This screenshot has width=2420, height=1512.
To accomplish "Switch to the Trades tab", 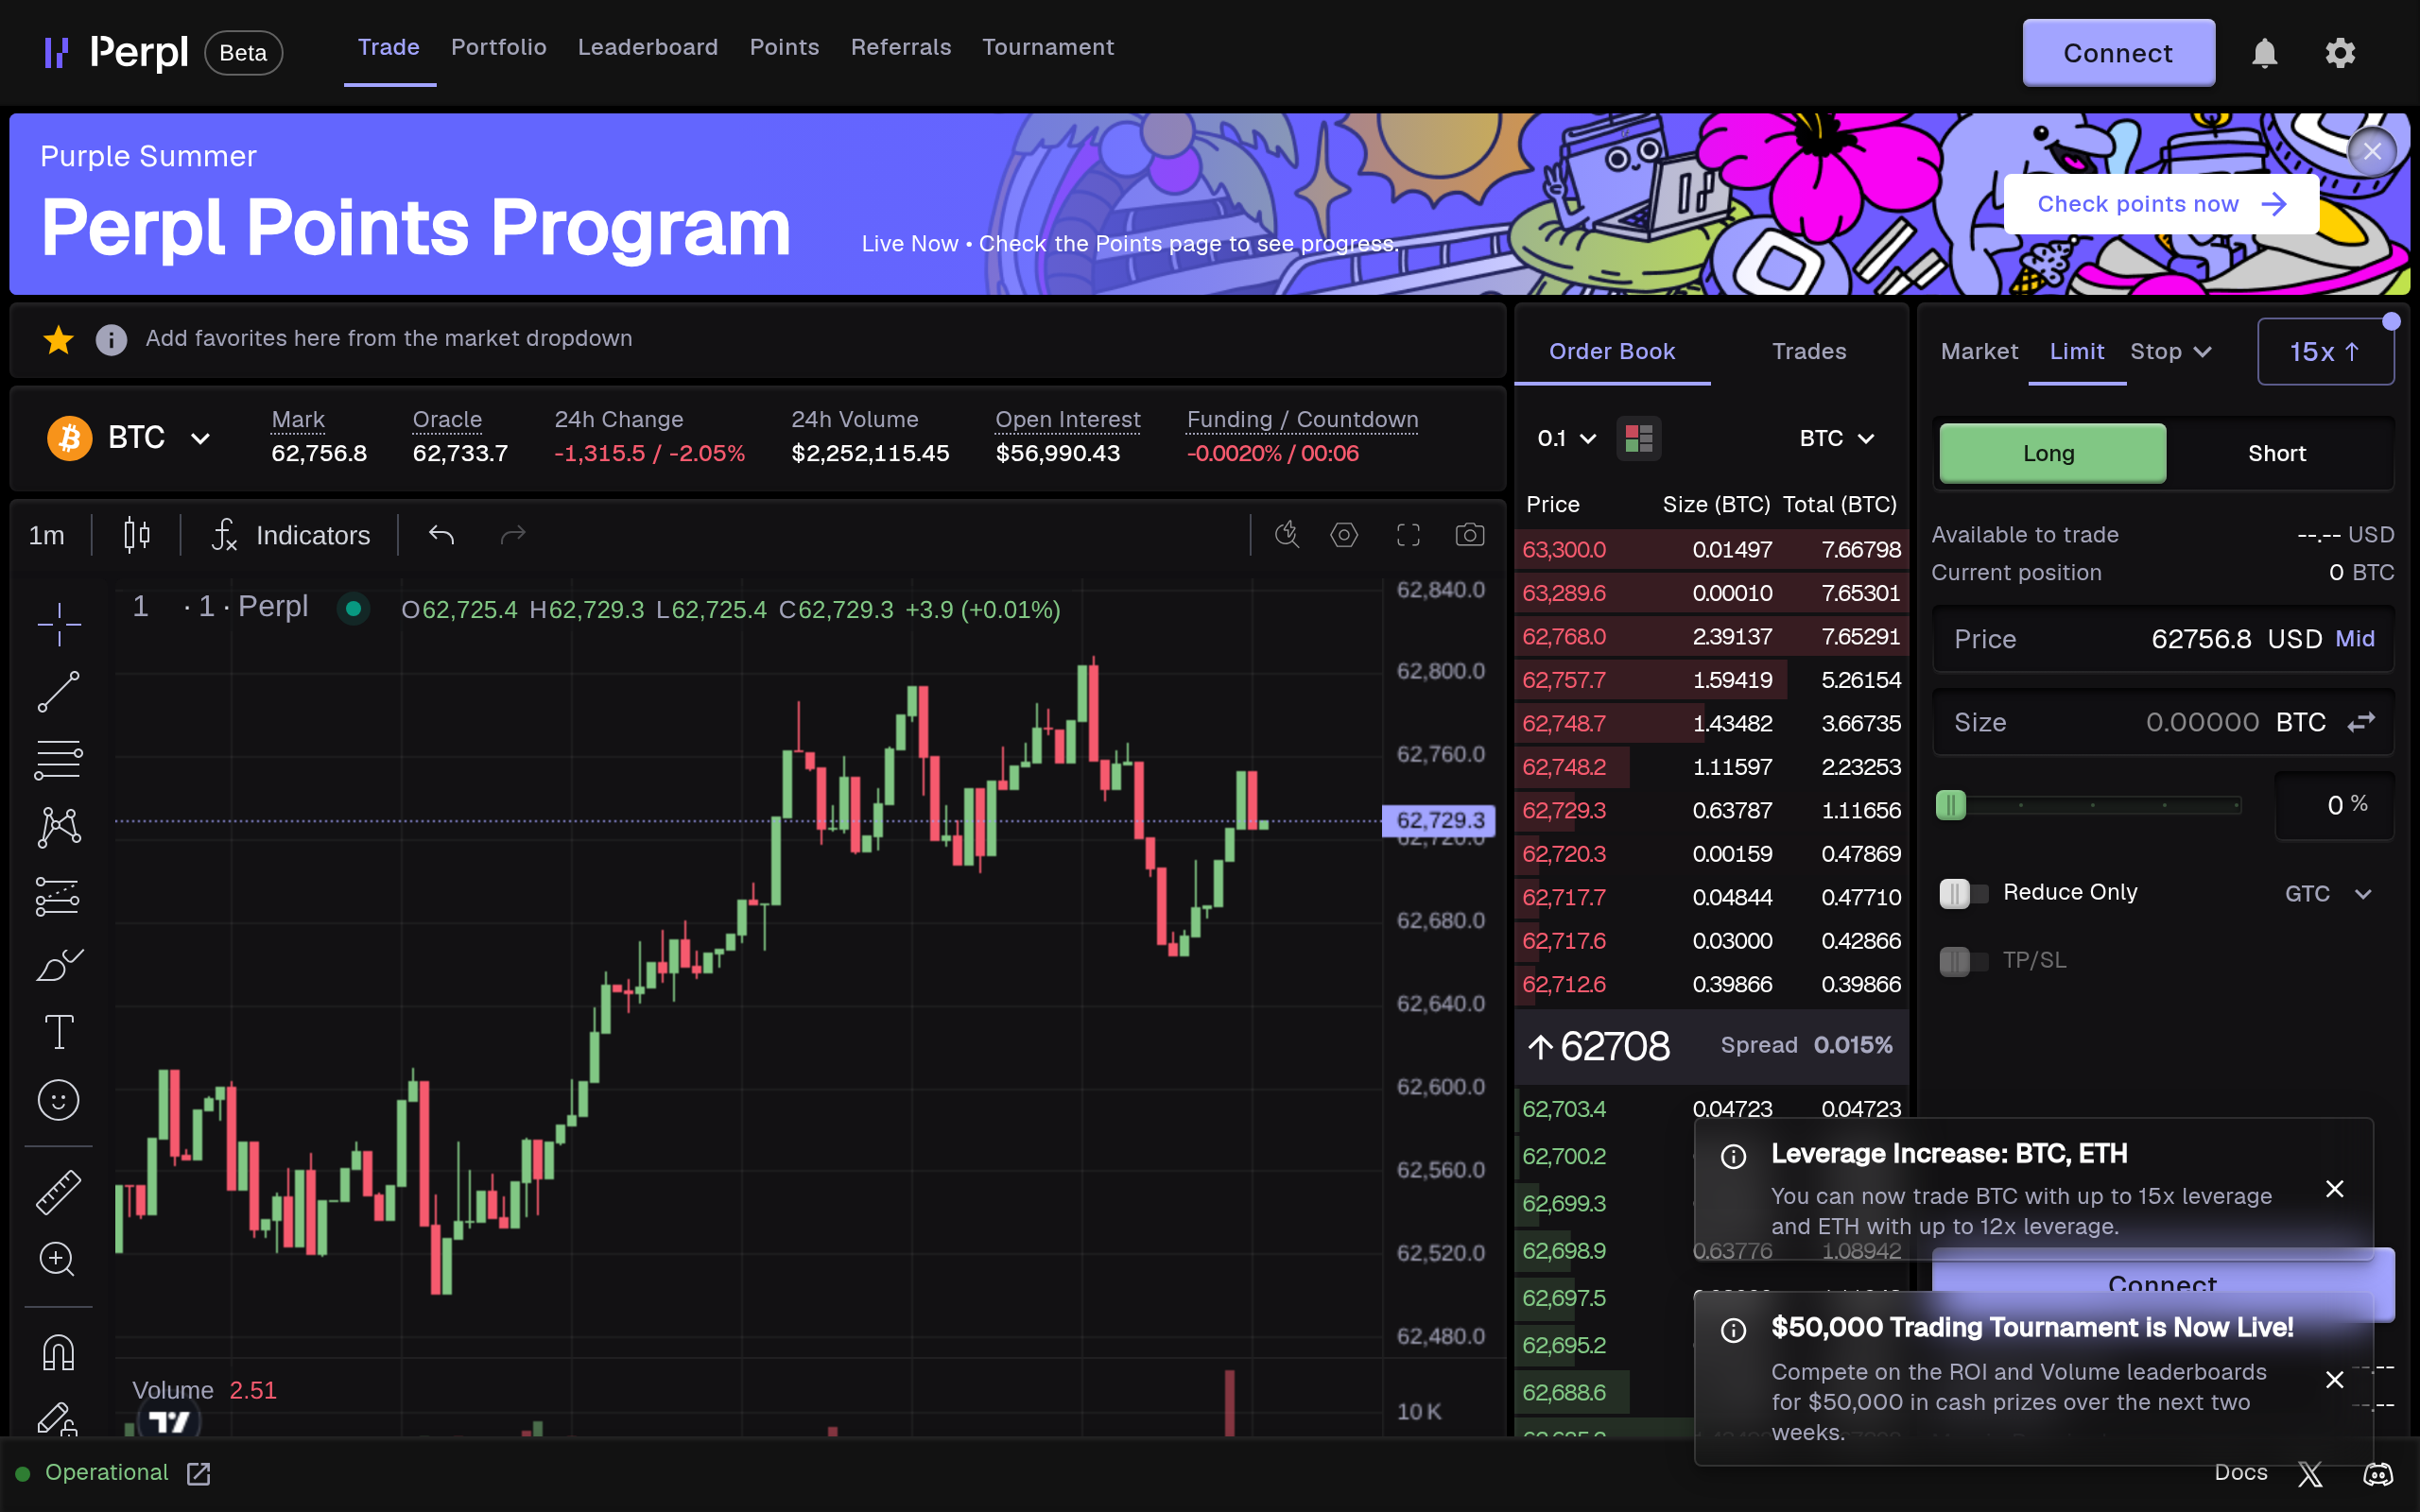I will 1808,351.
